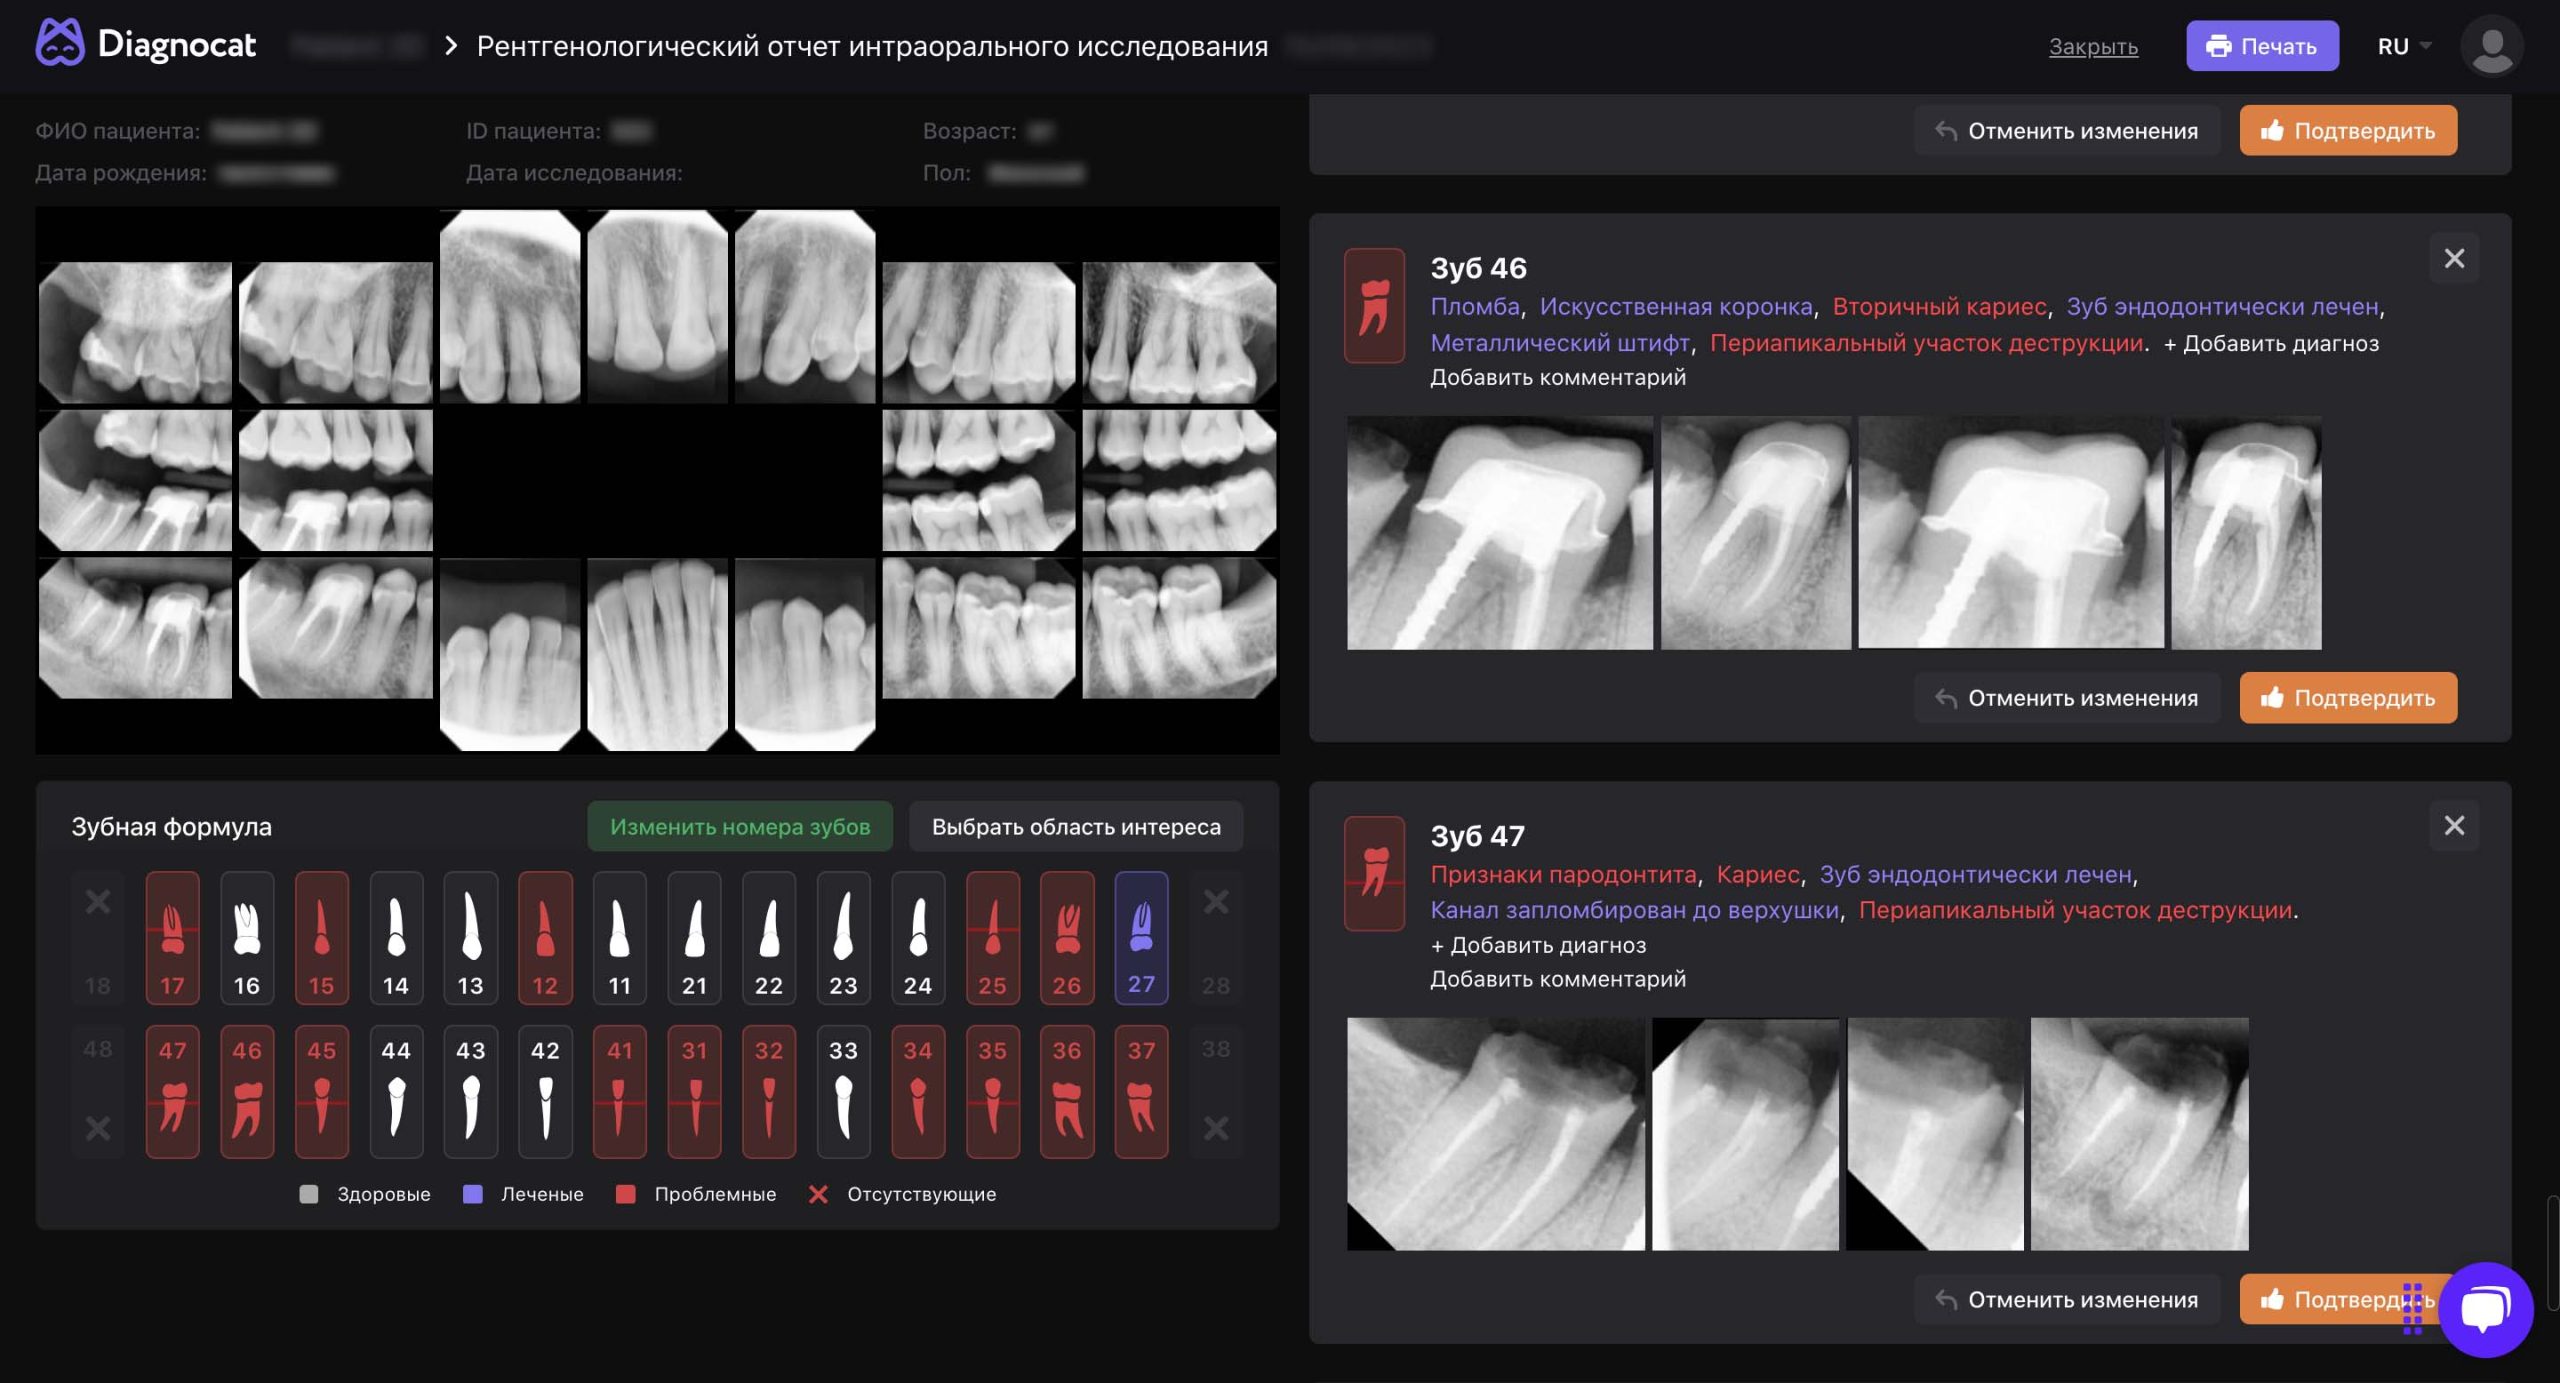Select tooth 36 in dental formula
2560x1383 pixels.
(x=1066, y=1091)
